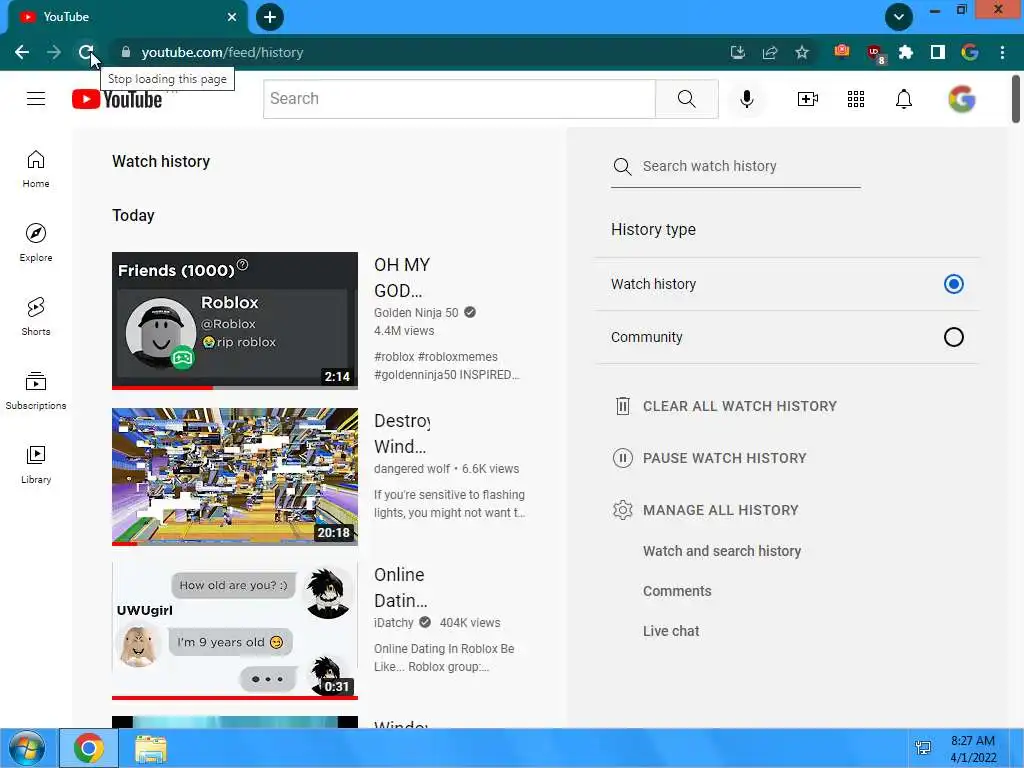Select the Watch history radio button

[953, 284]
